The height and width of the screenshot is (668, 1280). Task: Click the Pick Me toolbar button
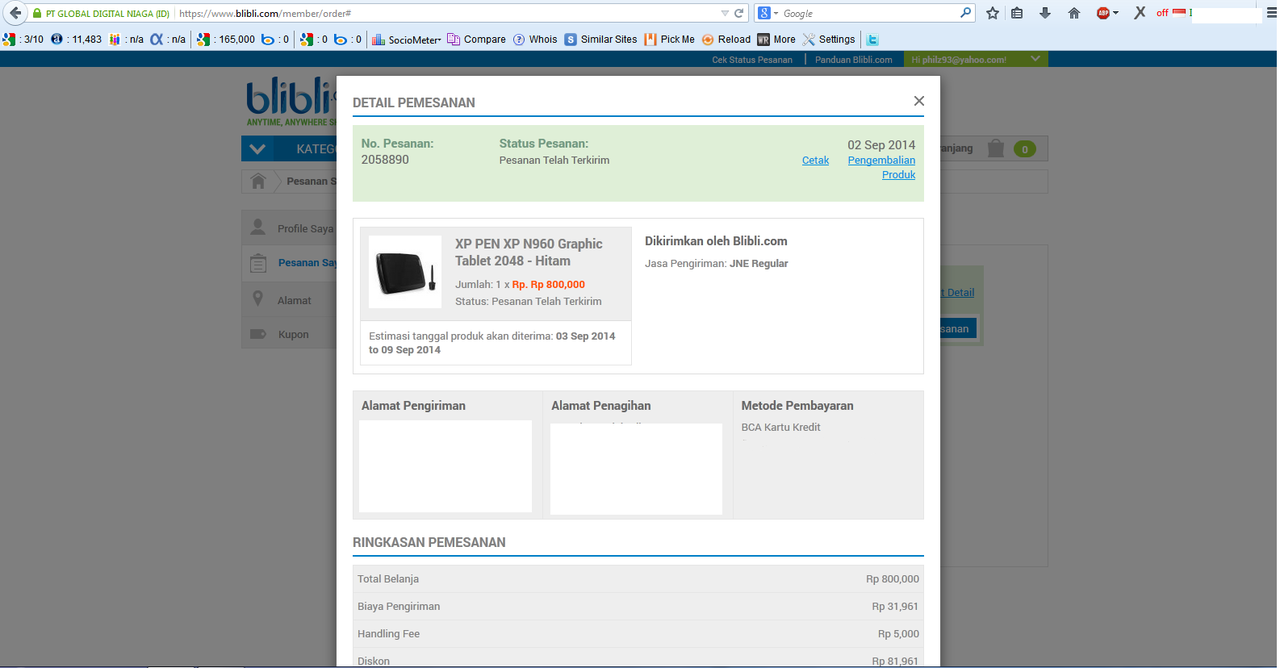pyautogui.click(x=670, y=39)
